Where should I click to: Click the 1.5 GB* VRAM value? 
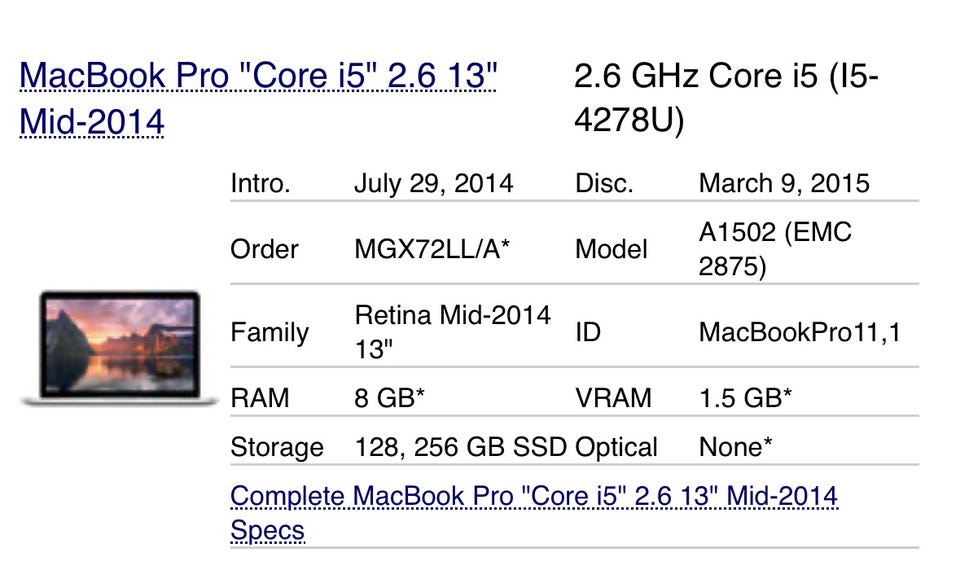click(x=745, y=398)
